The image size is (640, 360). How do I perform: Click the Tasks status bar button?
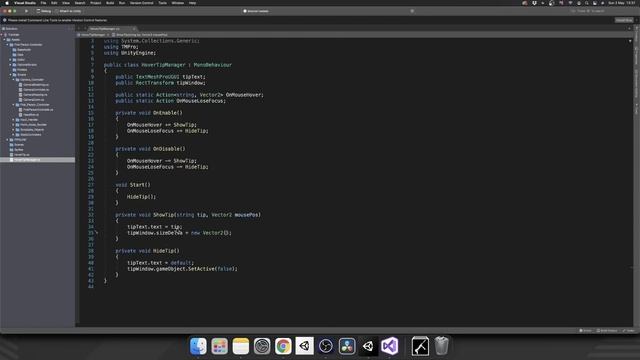coord(629,331)
